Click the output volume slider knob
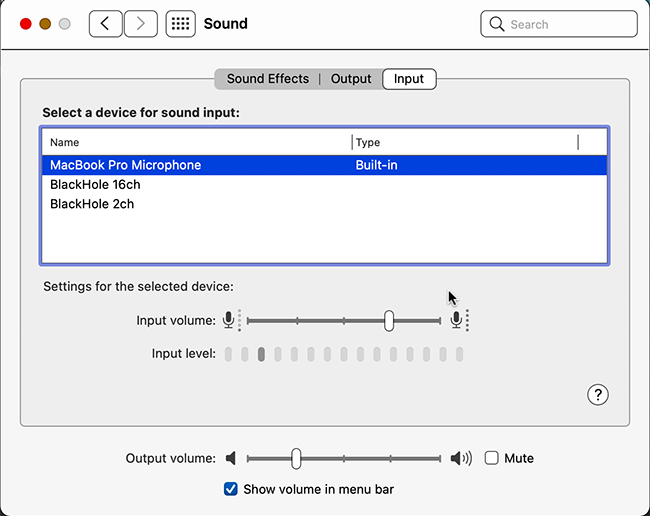This screenshot has height=516, width=650. click(x=296, y=458)
